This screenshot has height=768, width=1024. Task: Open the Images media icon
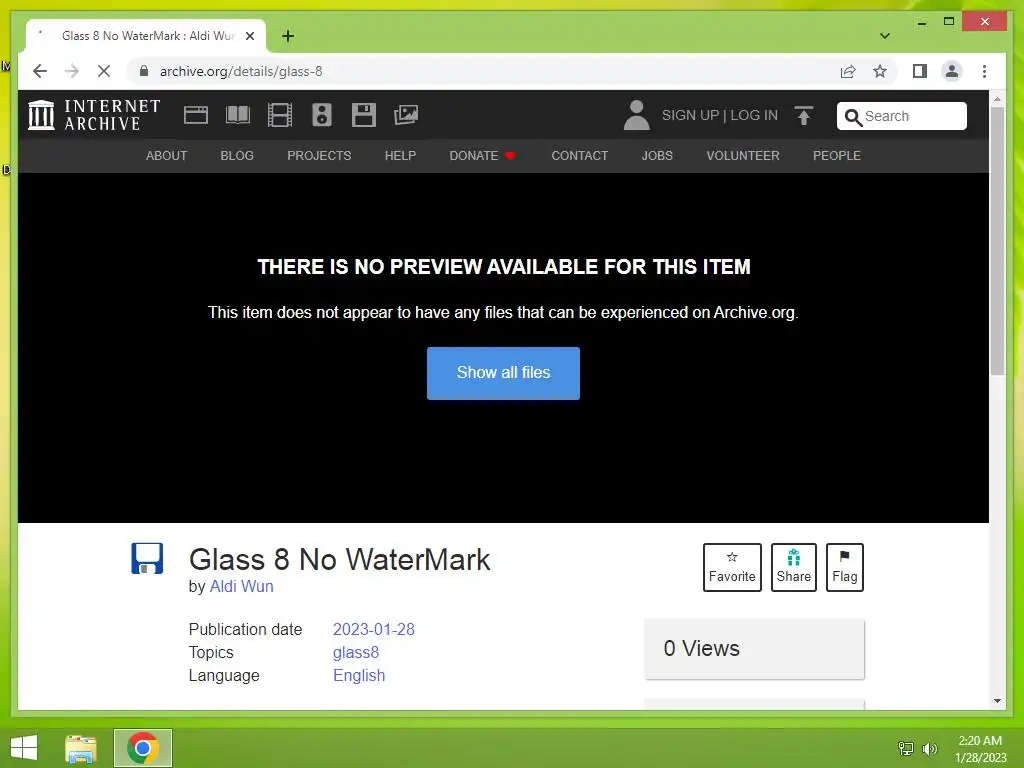click(406, 115)
